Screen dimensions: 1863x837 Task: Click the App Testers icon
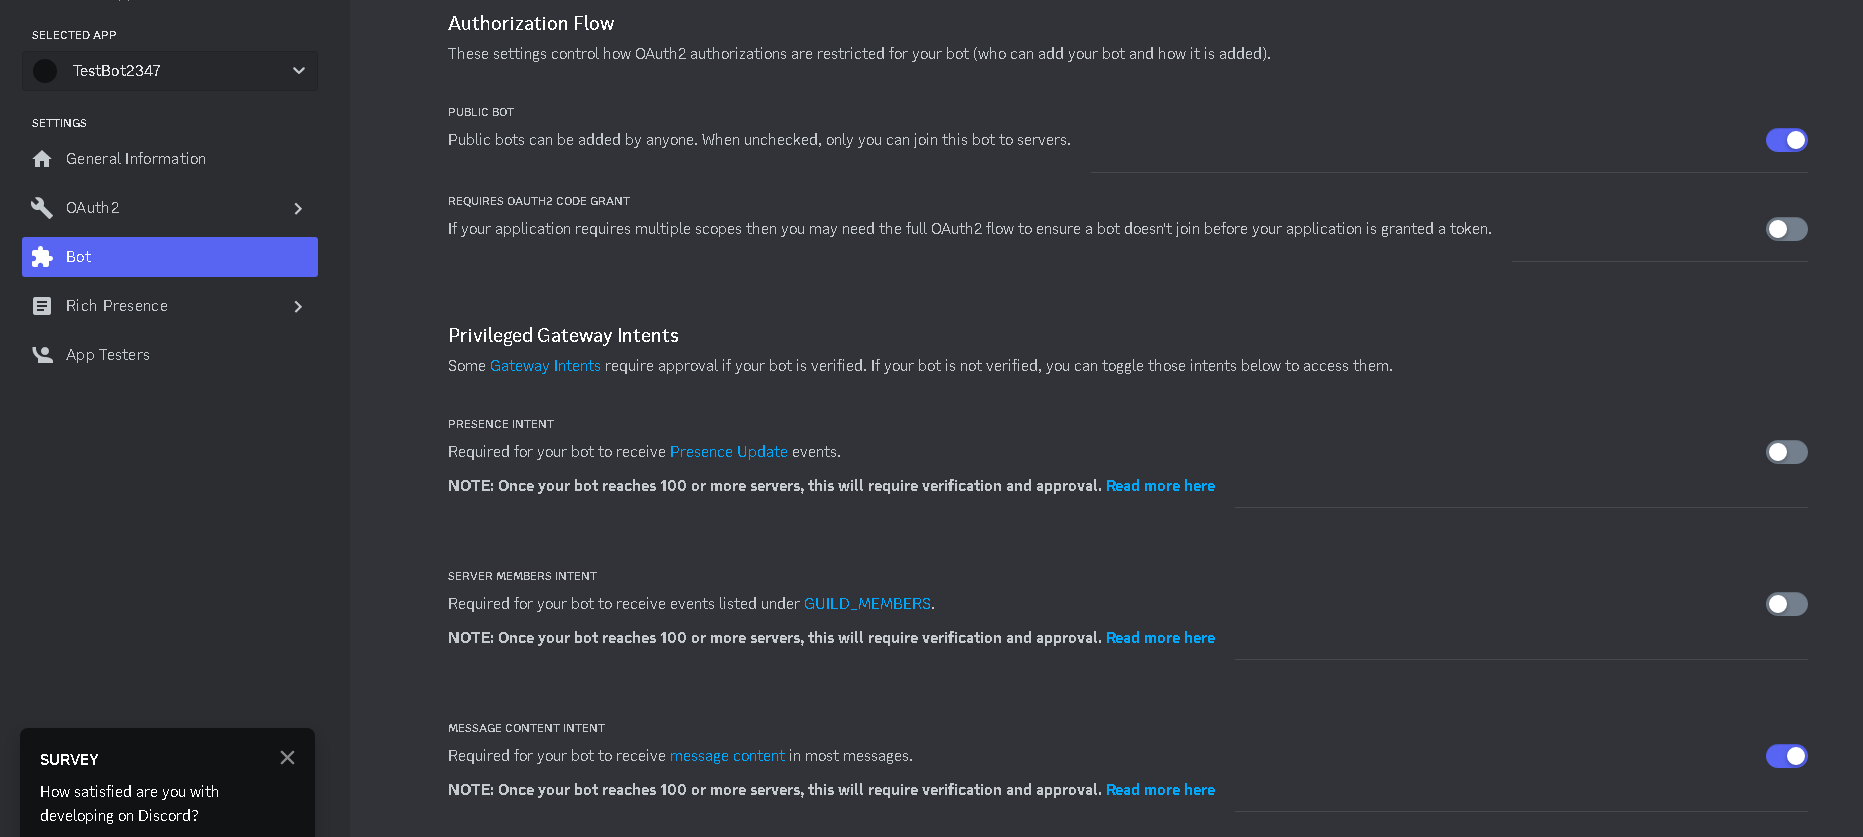coord(42,354)
